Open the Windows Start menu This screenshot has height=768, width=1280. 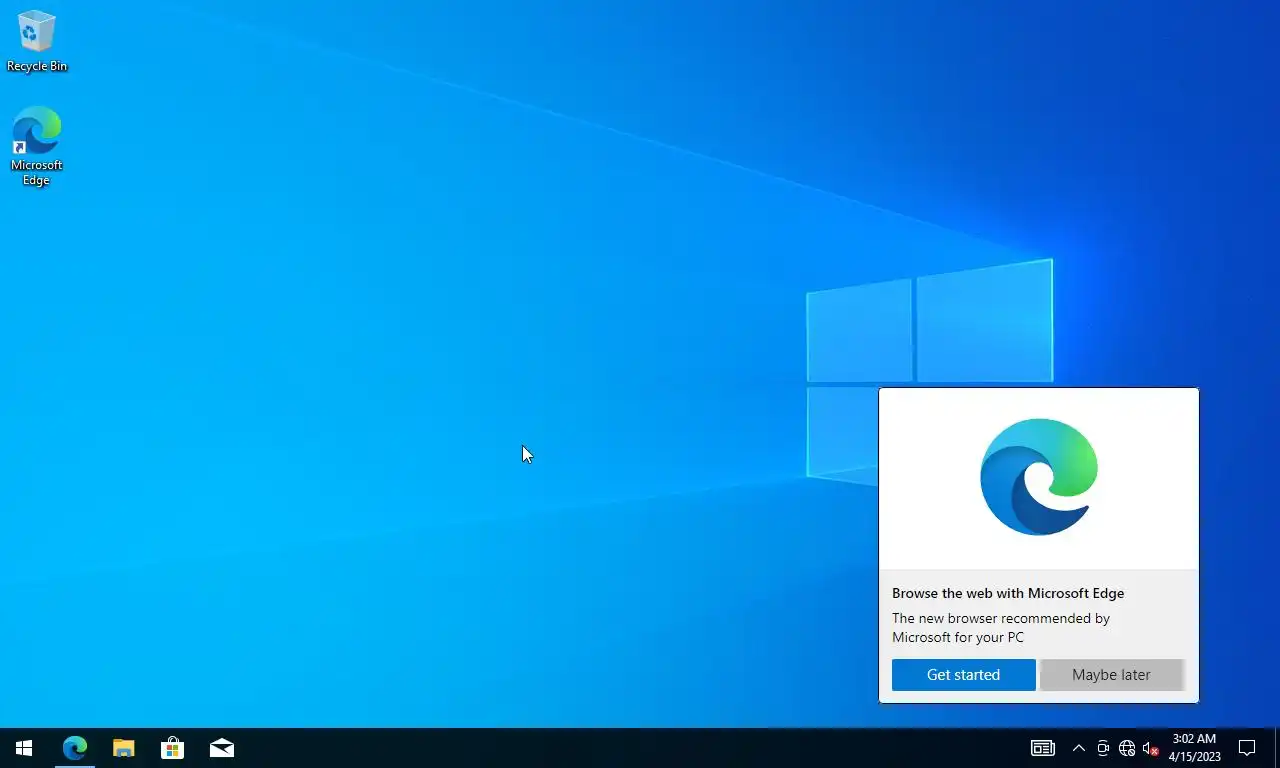[x=24, y=748]
